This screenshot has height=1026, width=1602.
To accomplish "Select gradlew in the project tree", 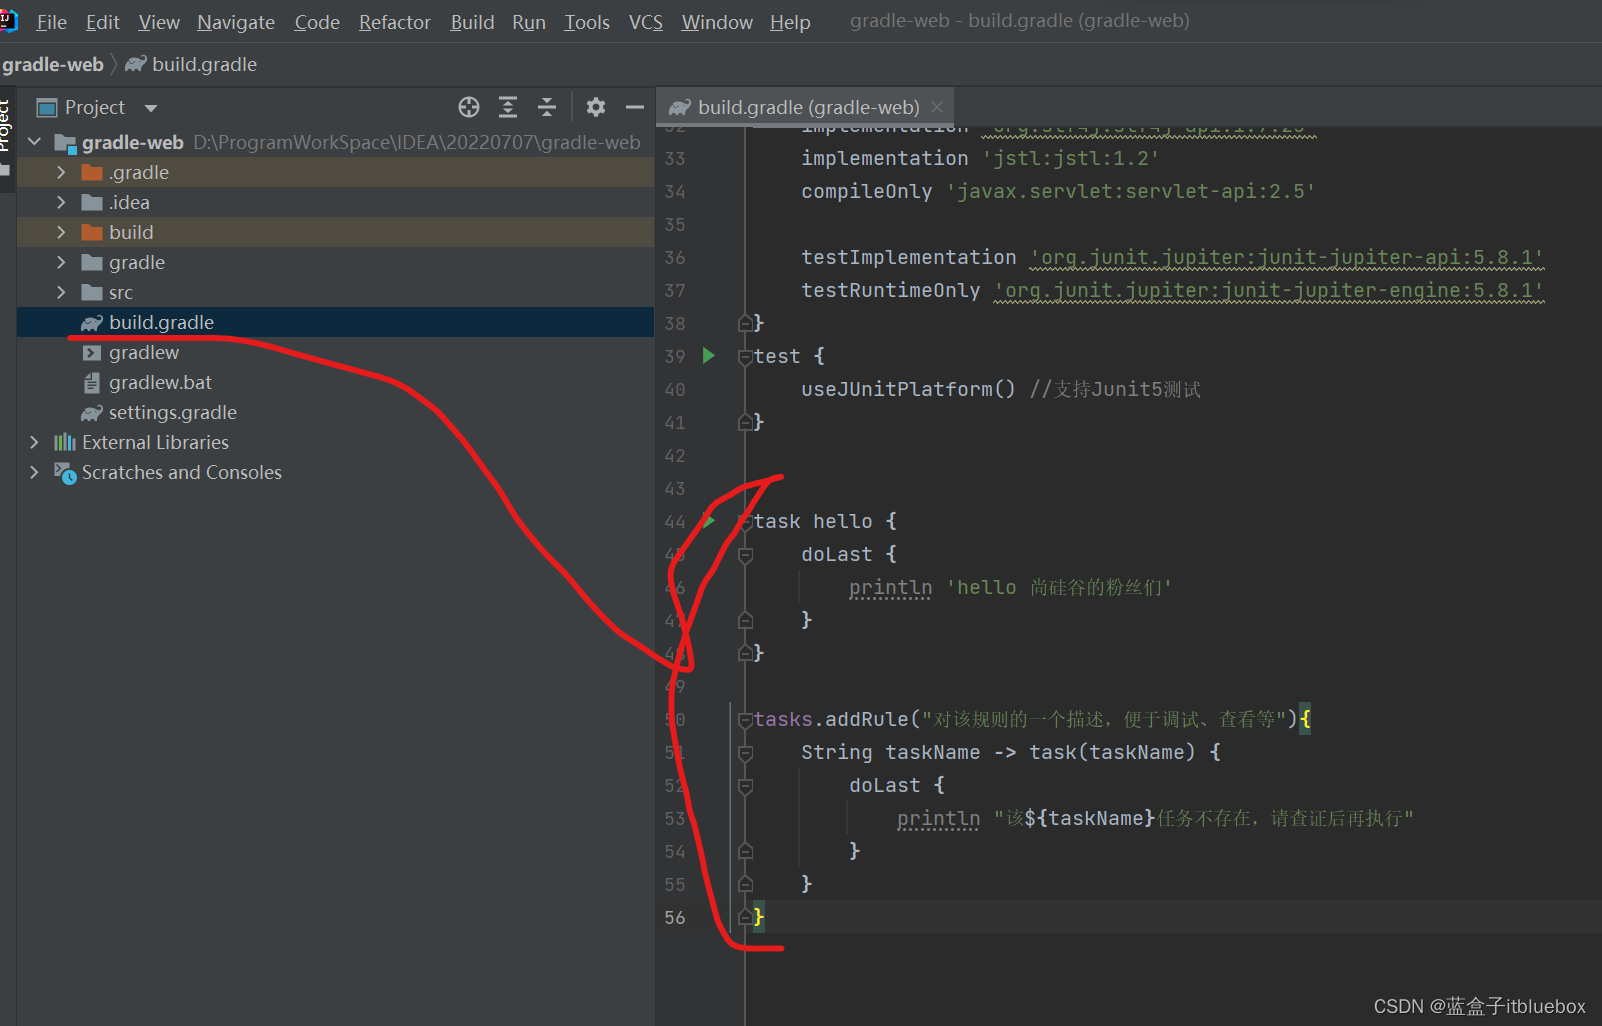I will (x=335, y=352).
